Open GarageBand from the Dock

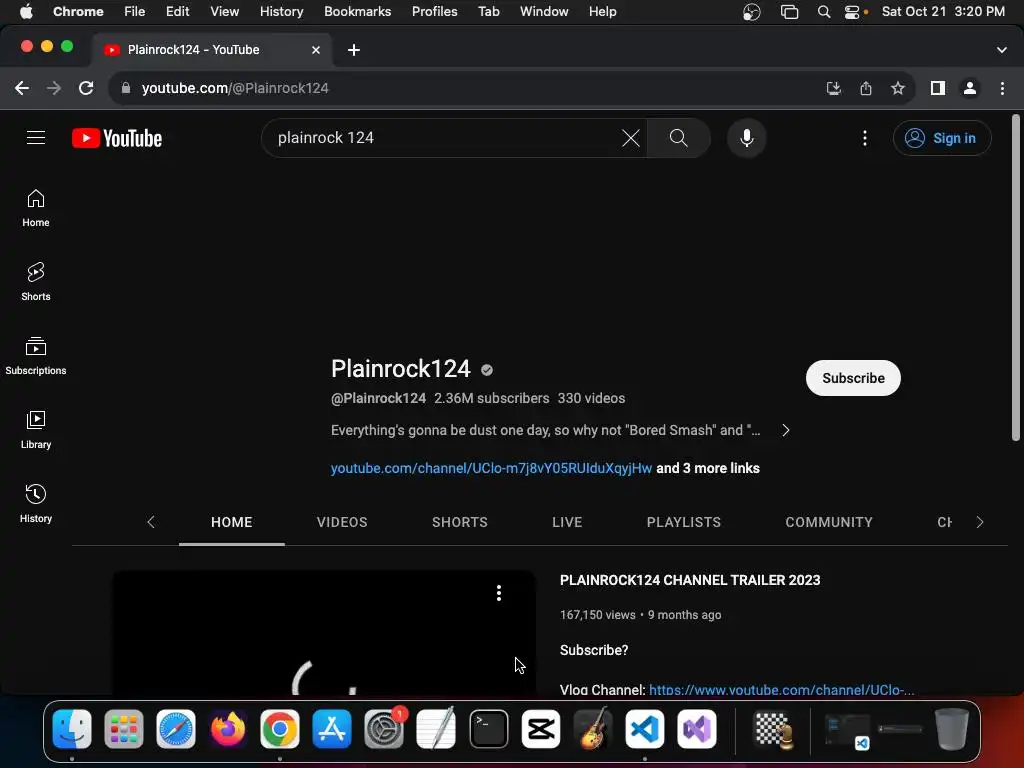[x=592, y=729]
